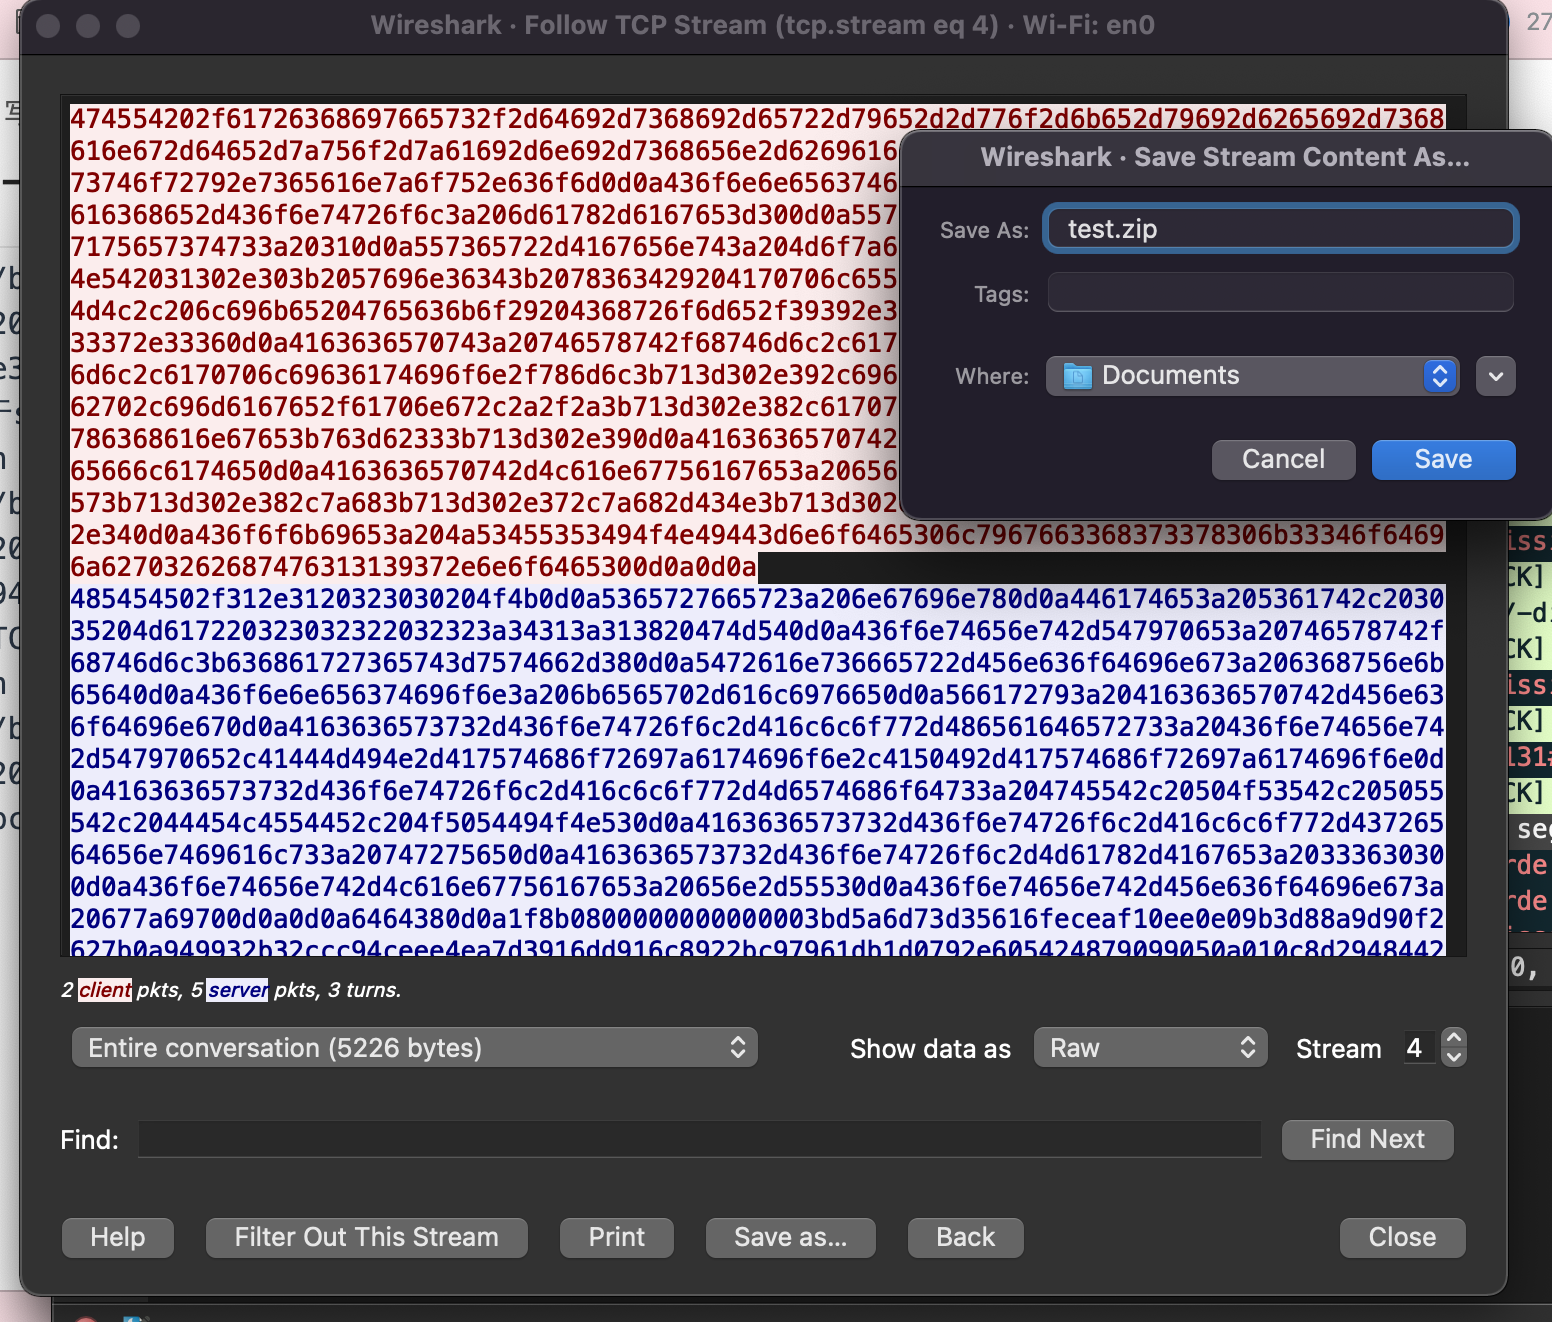The width and height of the screenshot is (1552, 1322).
Task: Click hex line starting 4e54203130
Action: tap(484, 279)
